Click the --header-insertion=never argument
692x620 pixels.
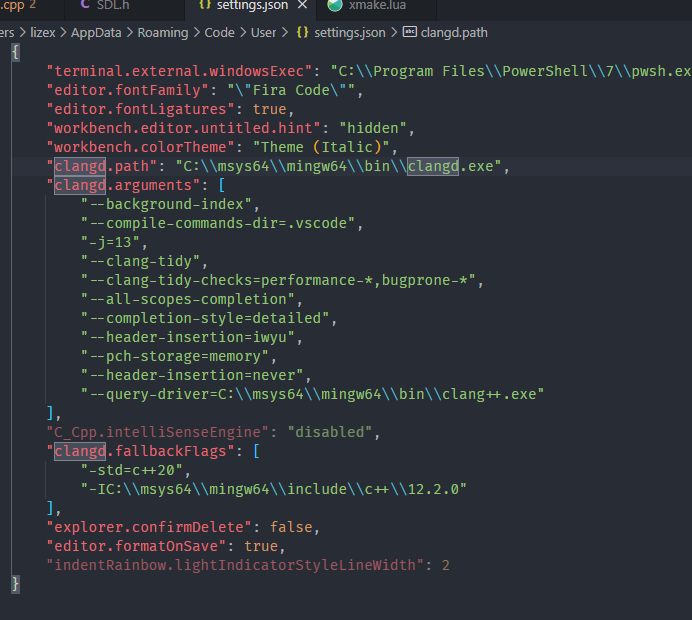pos(192,375)
